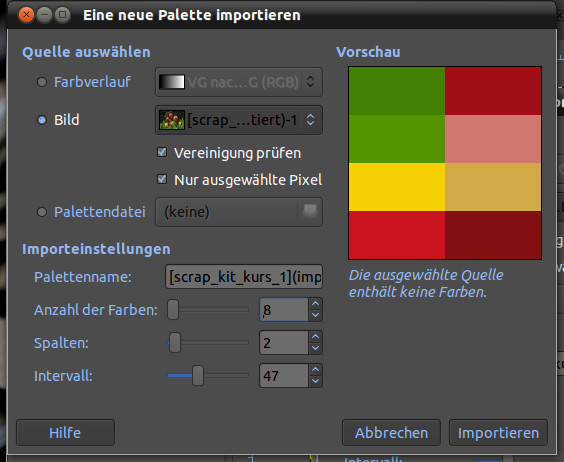Image resolution: width=564 pixels, height=462 pixels.
Task: Click the Importieren button
Action: 498,432
